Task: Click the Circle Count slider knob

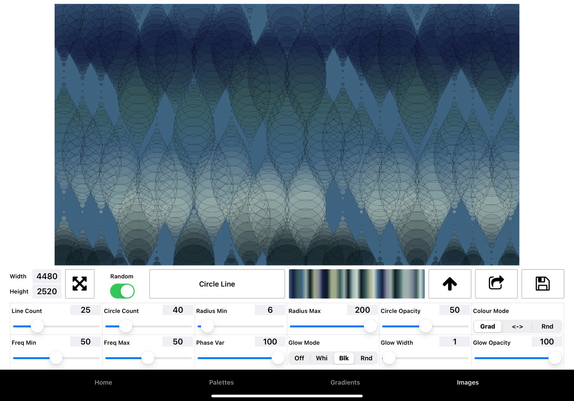Action: [126, 326]
